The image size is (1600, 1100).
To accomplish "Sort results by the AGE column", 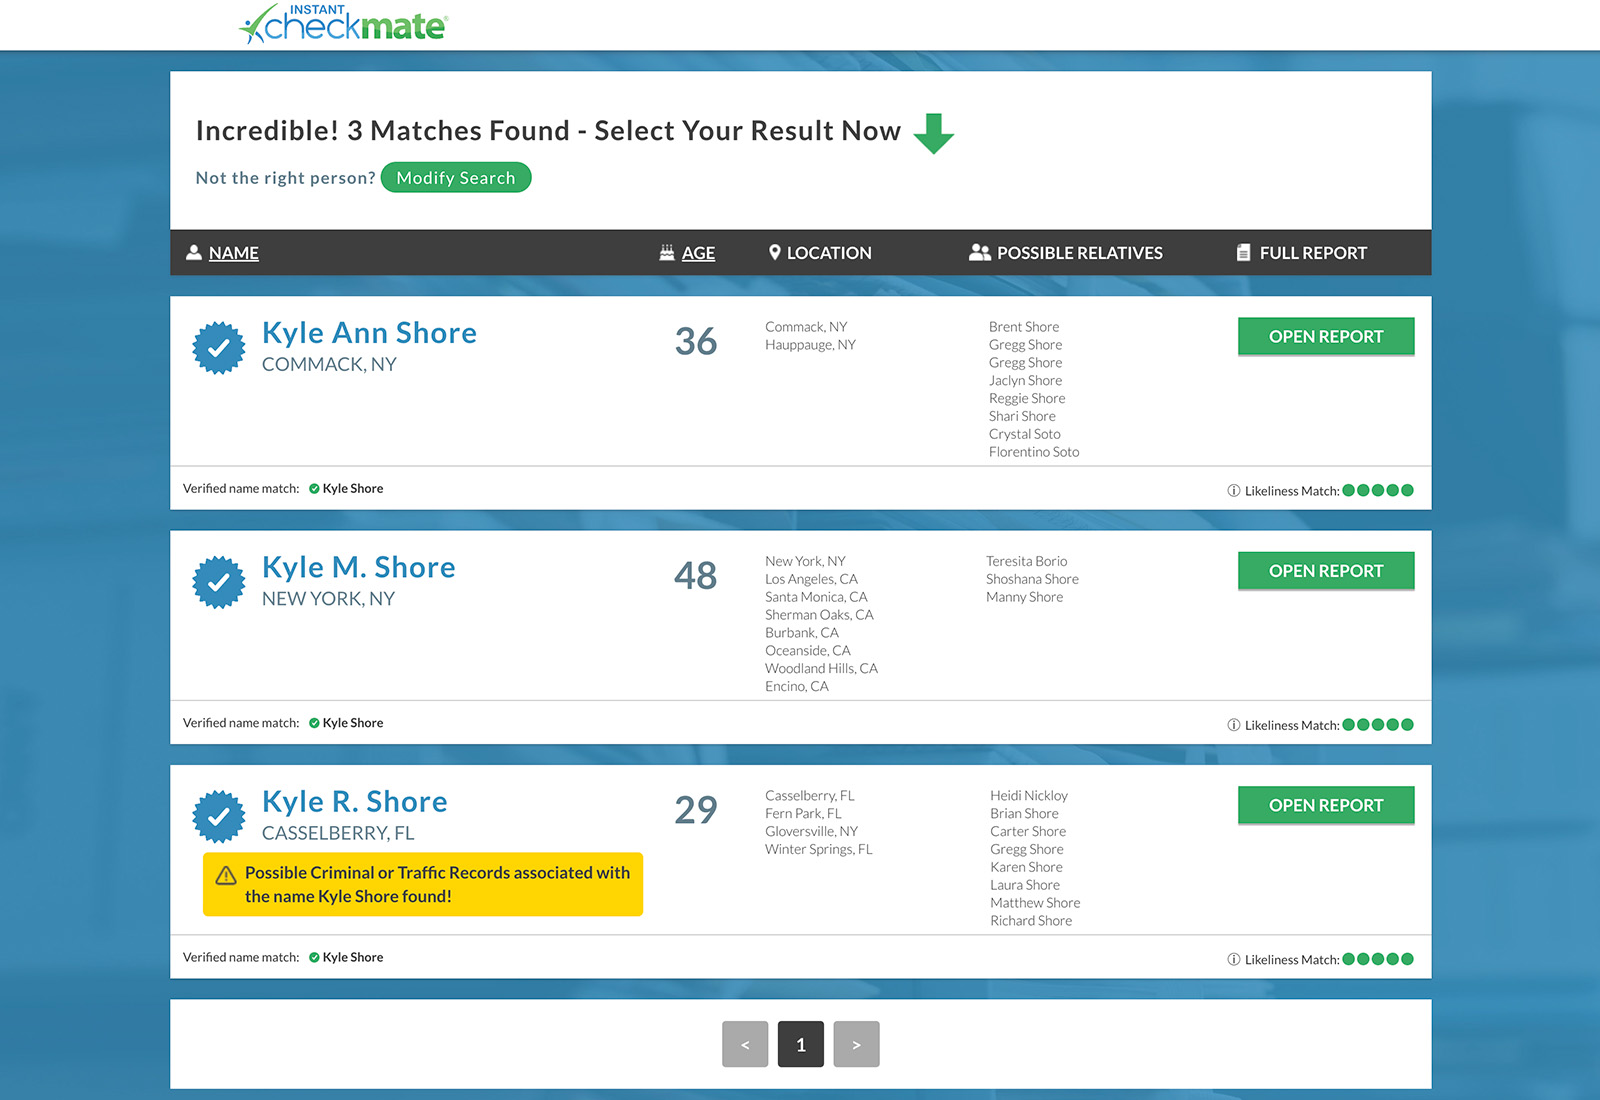I will coord(698,253).
